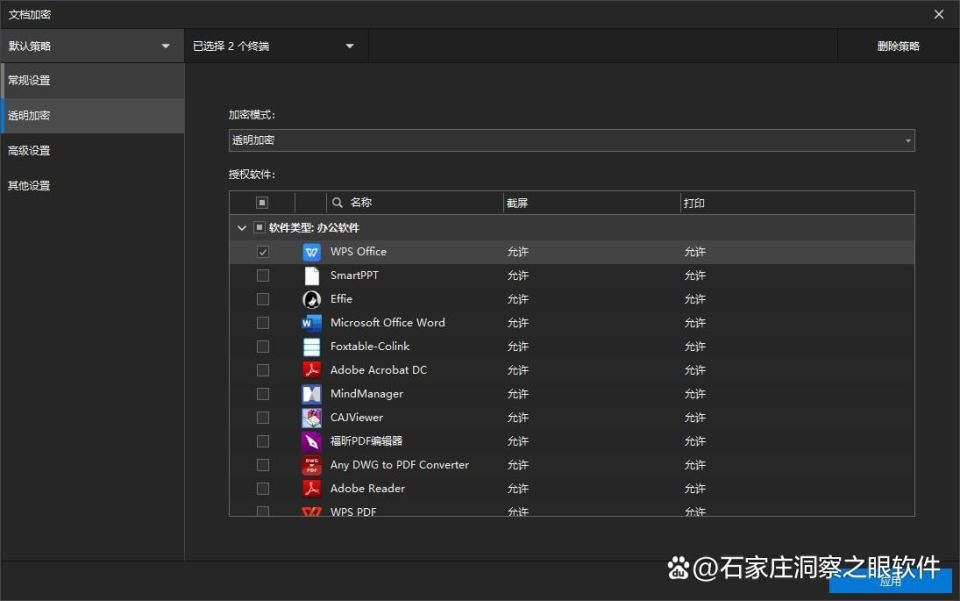This screenshot has height=601, width=960.
Task: Check the Effie checkbox
Action: pos(263,299)
